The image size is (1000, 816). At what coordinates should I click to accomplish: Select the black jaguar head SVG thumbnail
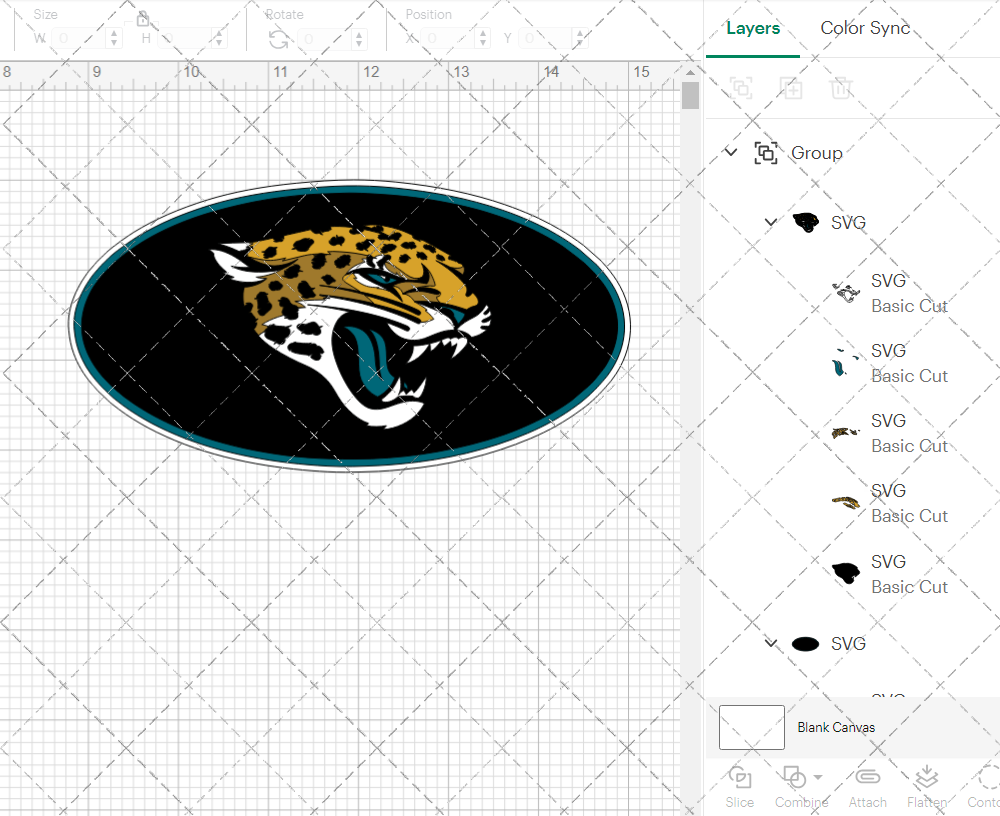tap(805, 222)
